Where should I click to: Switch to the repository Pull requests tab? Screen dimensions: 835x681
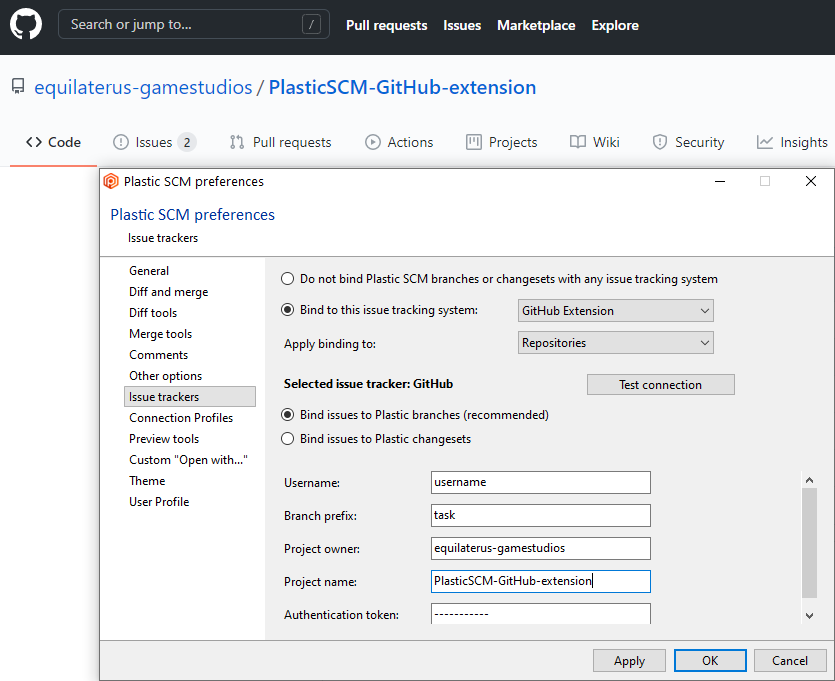281,142
